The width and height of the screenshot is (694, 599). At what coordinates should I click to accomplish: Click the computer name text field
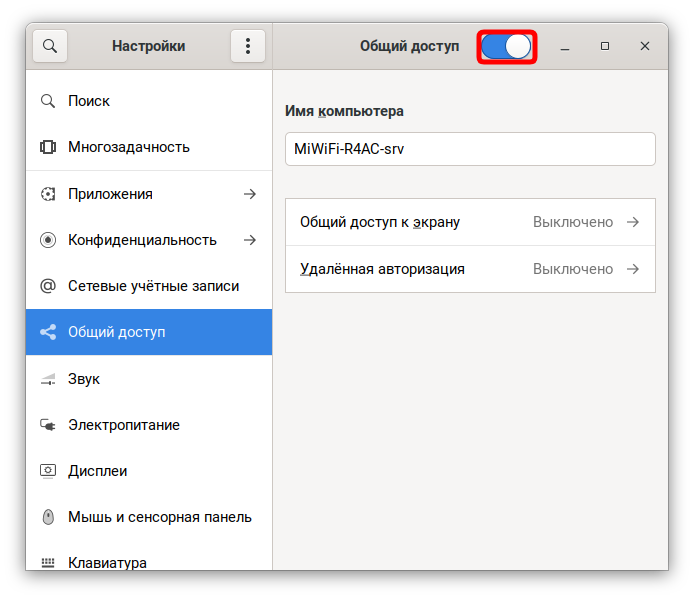point(470,149)
